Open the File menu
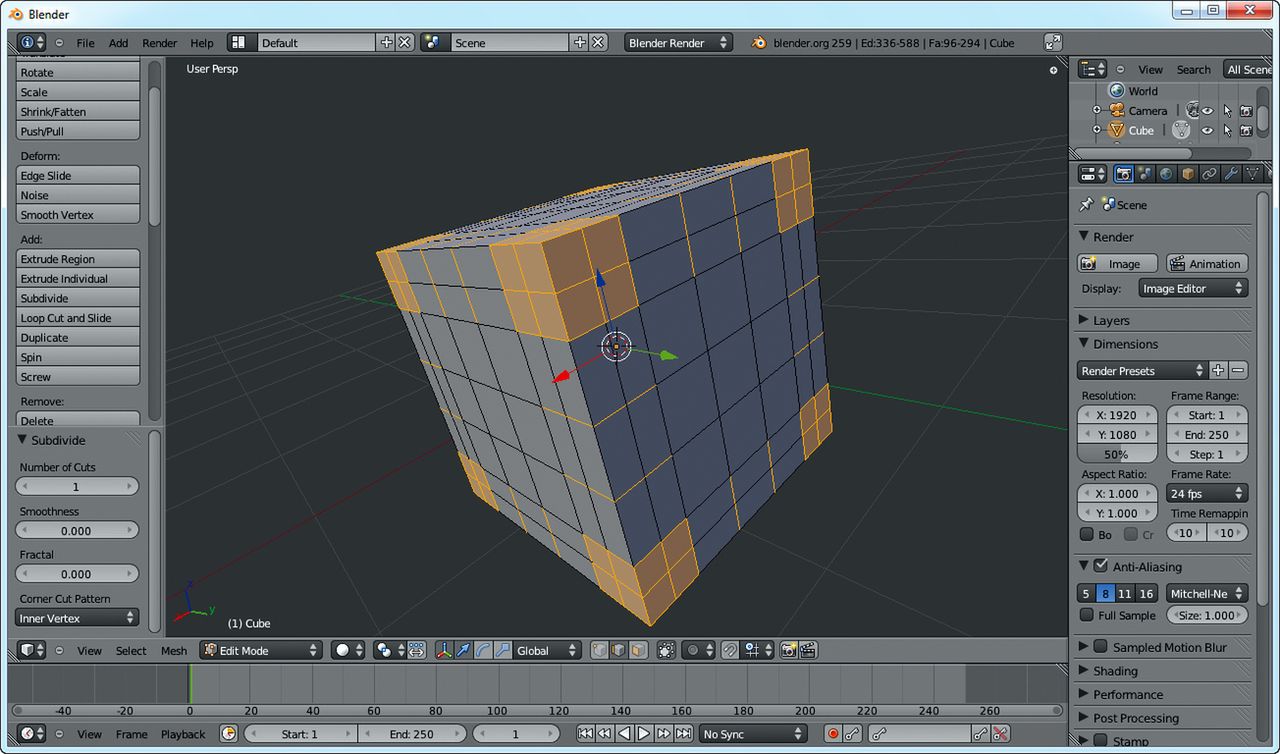Screen dimensions: 1280x754 coord(86,43)
